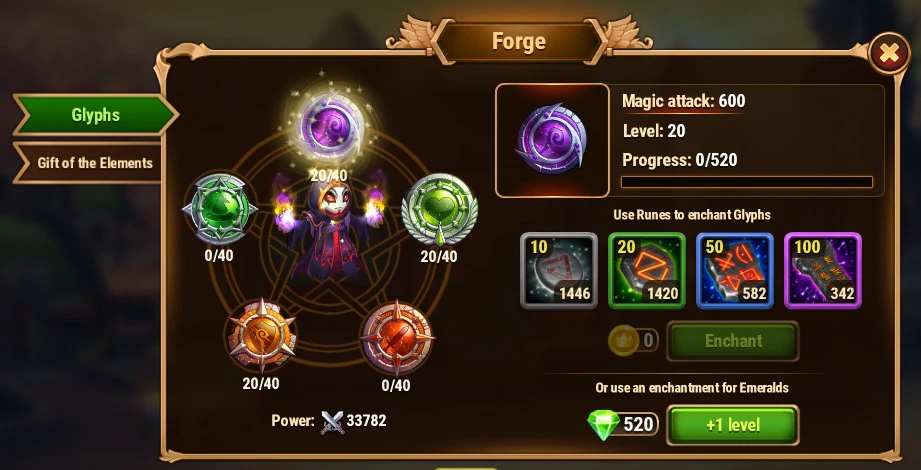Select the purple magic attack glyph on the pentagram
The width and height of the screenshot is (921, 470).
coord(330,127)
